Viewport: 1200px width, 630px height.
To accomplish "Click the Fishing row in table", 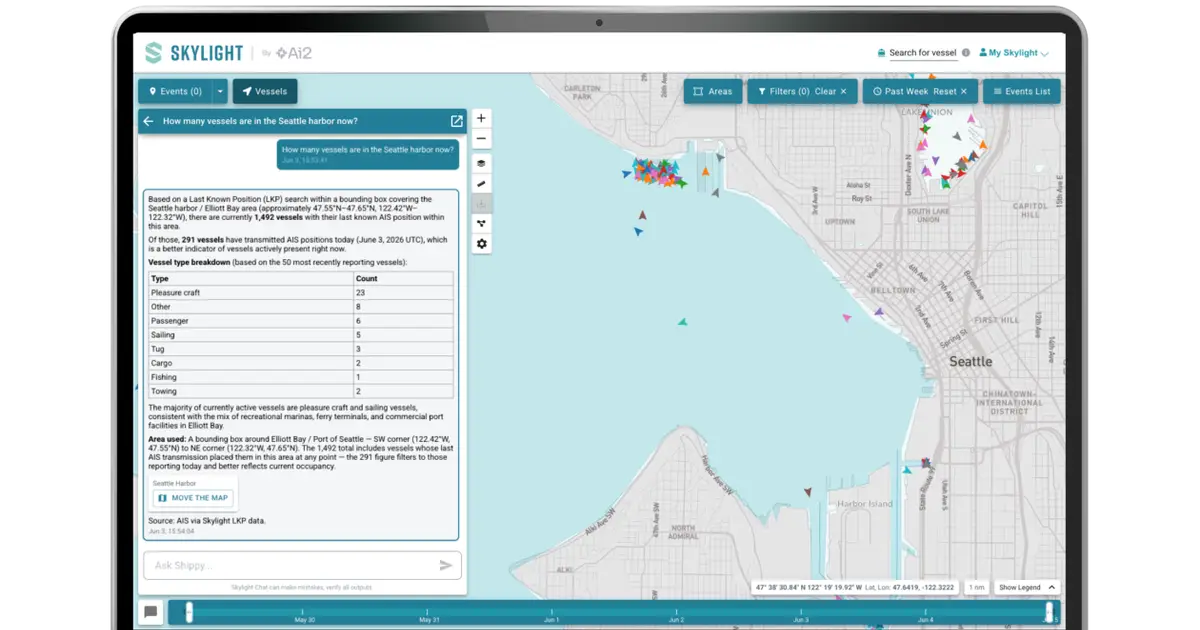I will [x=301, y=377].
